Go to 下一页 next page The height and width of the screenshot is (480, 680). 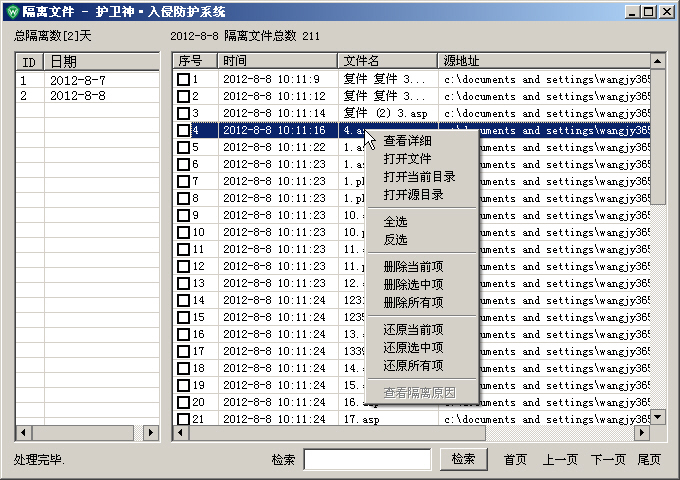(x=608, y=460)
